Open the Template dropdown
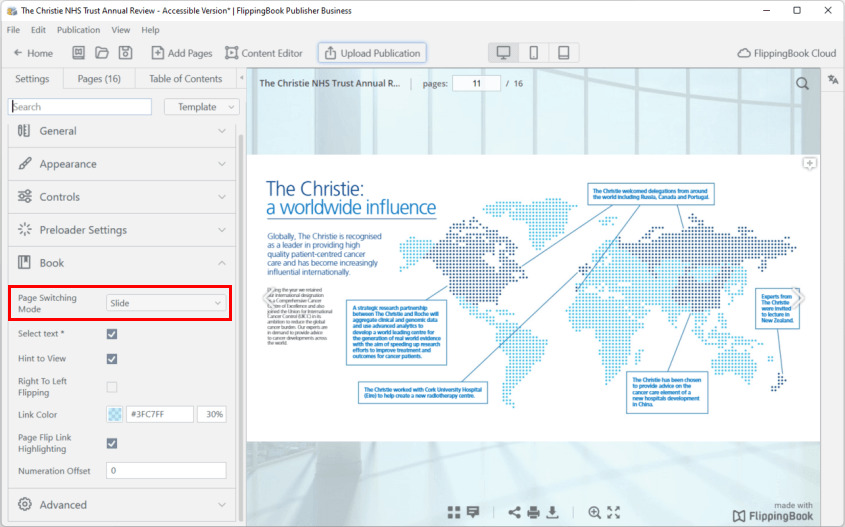The image size is (845, 527). coord(202,107)
